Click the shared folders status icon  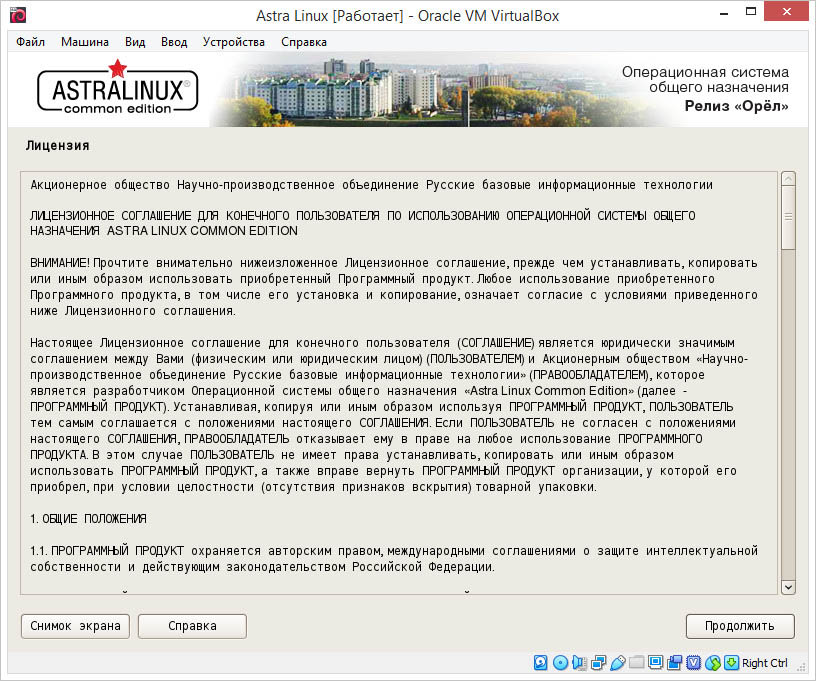pyautogui.click(x=636, y=662)
